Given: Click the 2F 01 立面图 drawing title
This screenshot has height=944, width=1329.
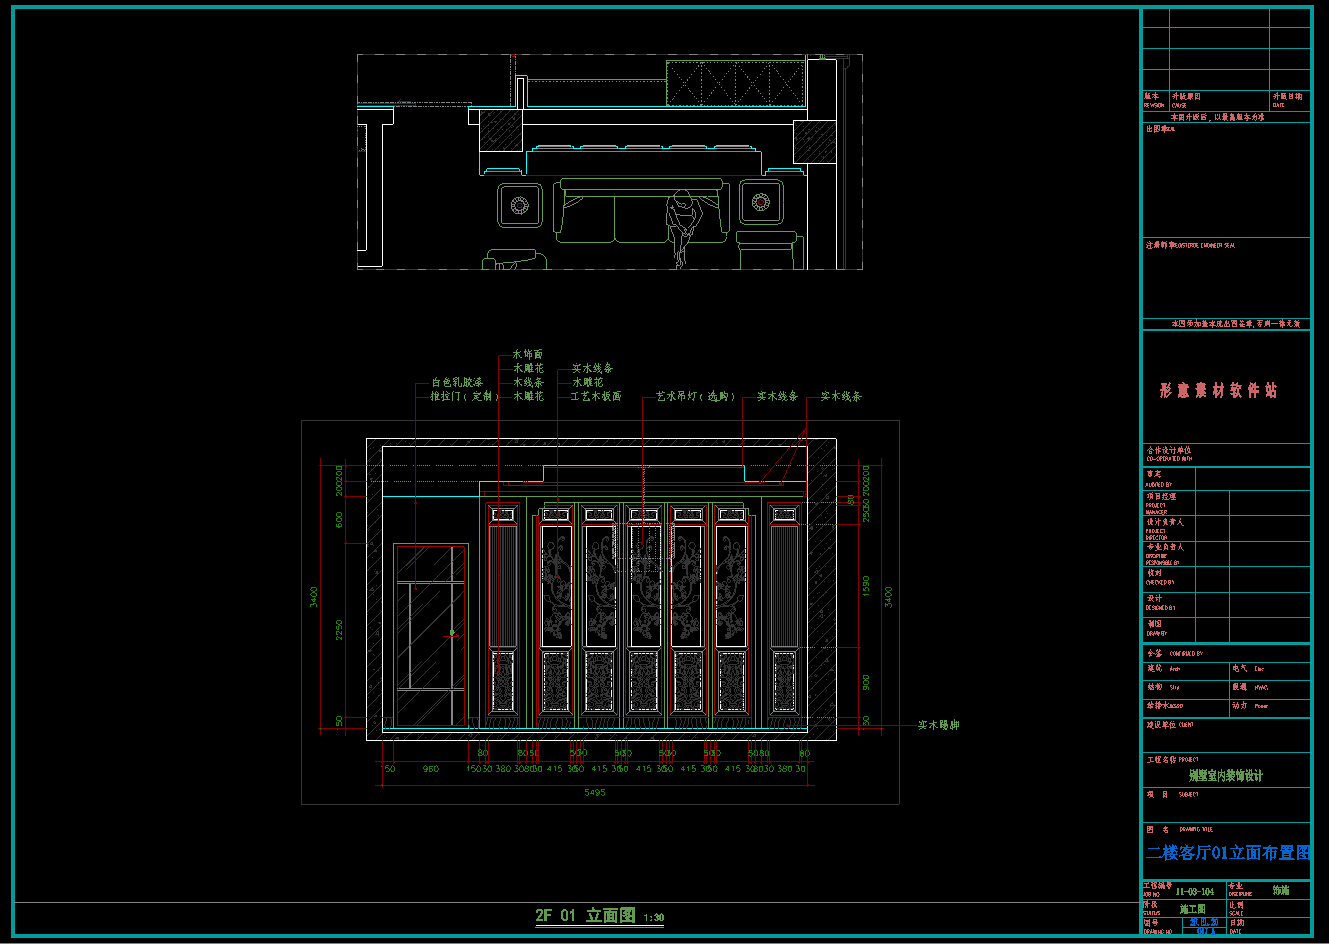Looking at the screenshot, I should 585,915.
